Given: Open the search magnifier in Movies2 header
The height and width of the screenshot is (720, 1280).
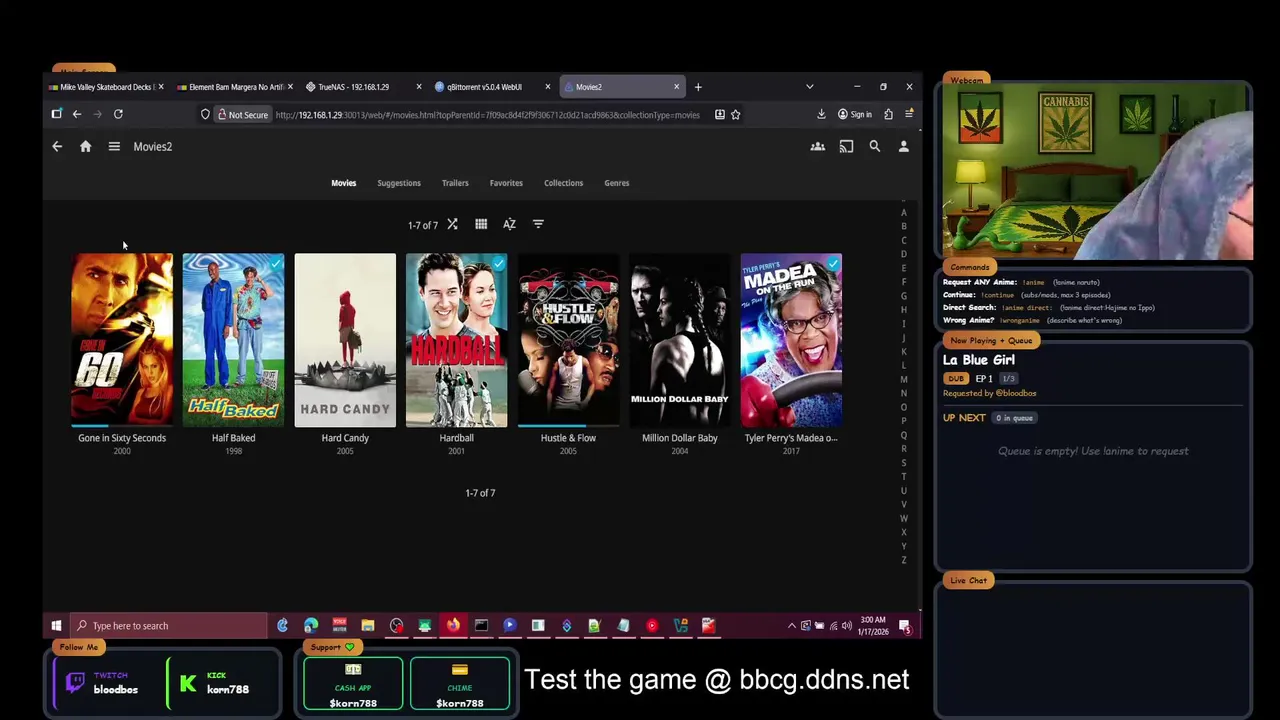Looking at the screenshot, I should [874, 146].
